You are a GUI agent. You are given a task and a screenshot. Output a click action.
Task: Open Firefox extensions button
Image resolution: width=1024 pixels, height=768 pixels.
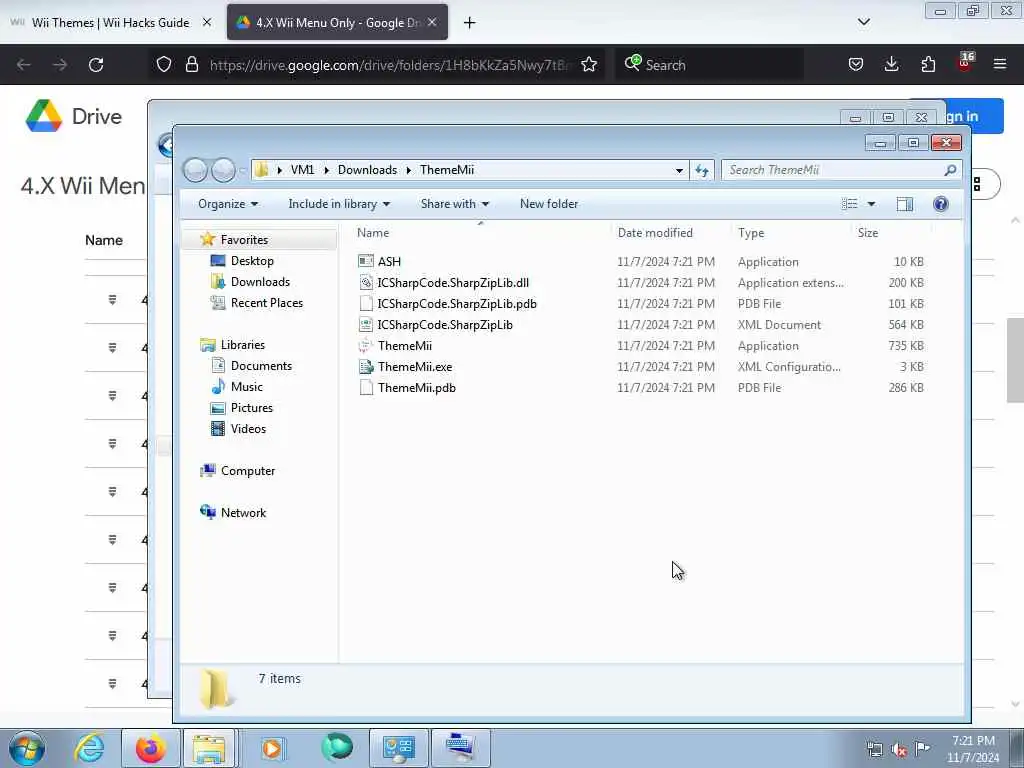pos(928,64)
